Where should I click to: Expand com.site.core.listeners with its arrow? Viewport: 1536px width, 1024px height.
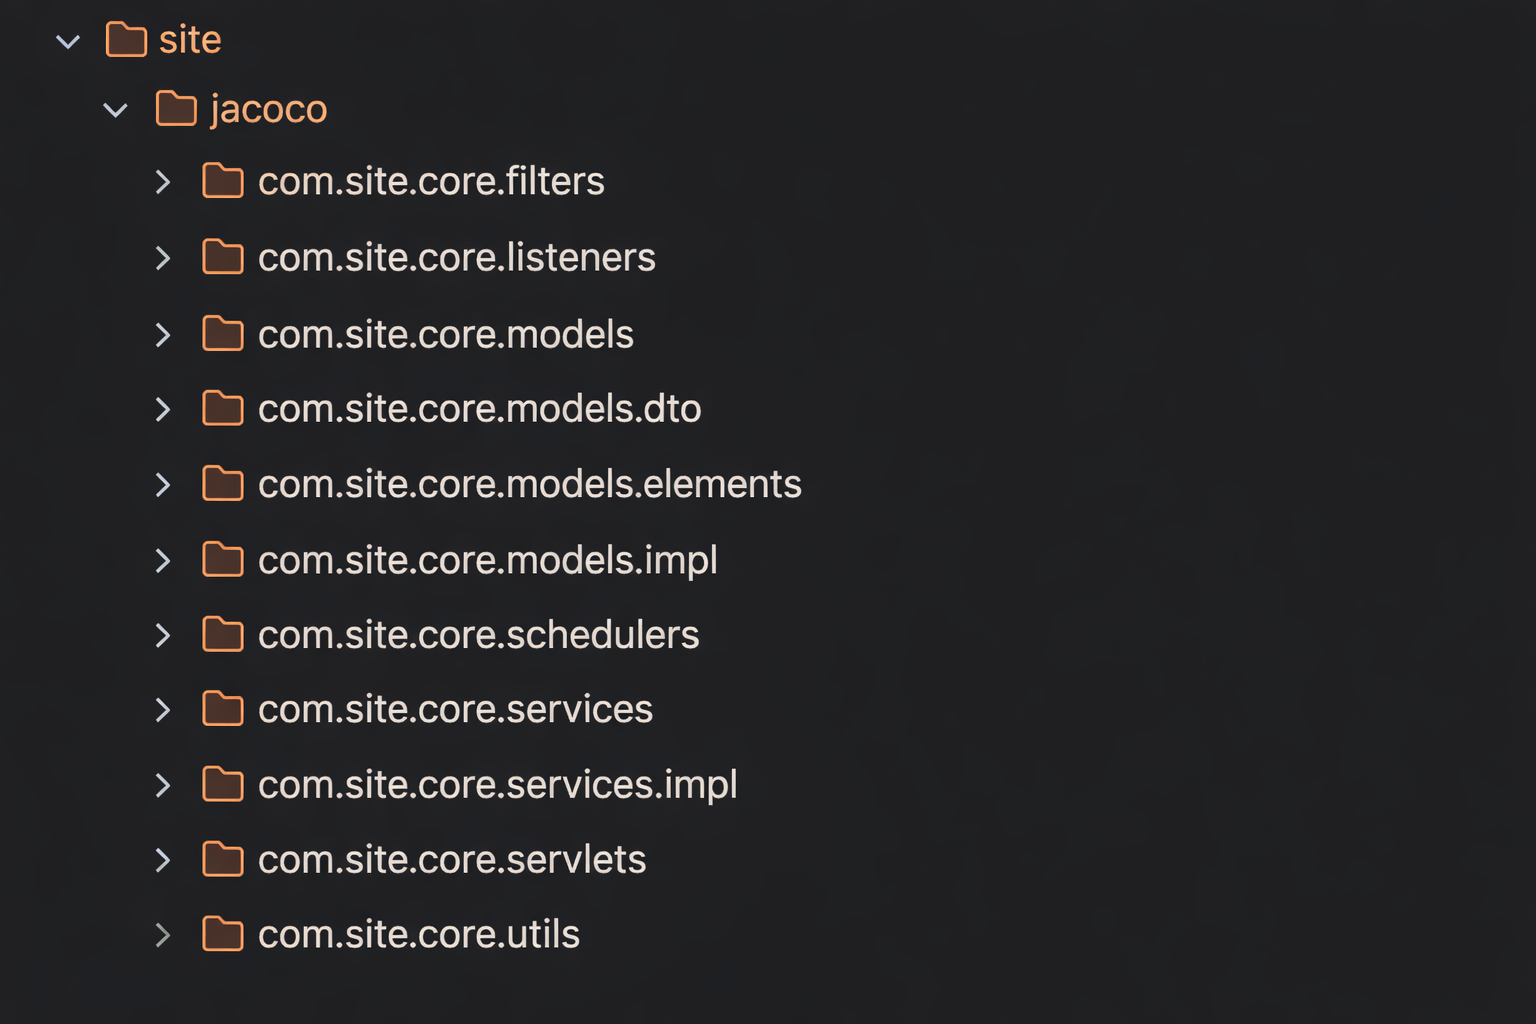[x=163, y=258]
